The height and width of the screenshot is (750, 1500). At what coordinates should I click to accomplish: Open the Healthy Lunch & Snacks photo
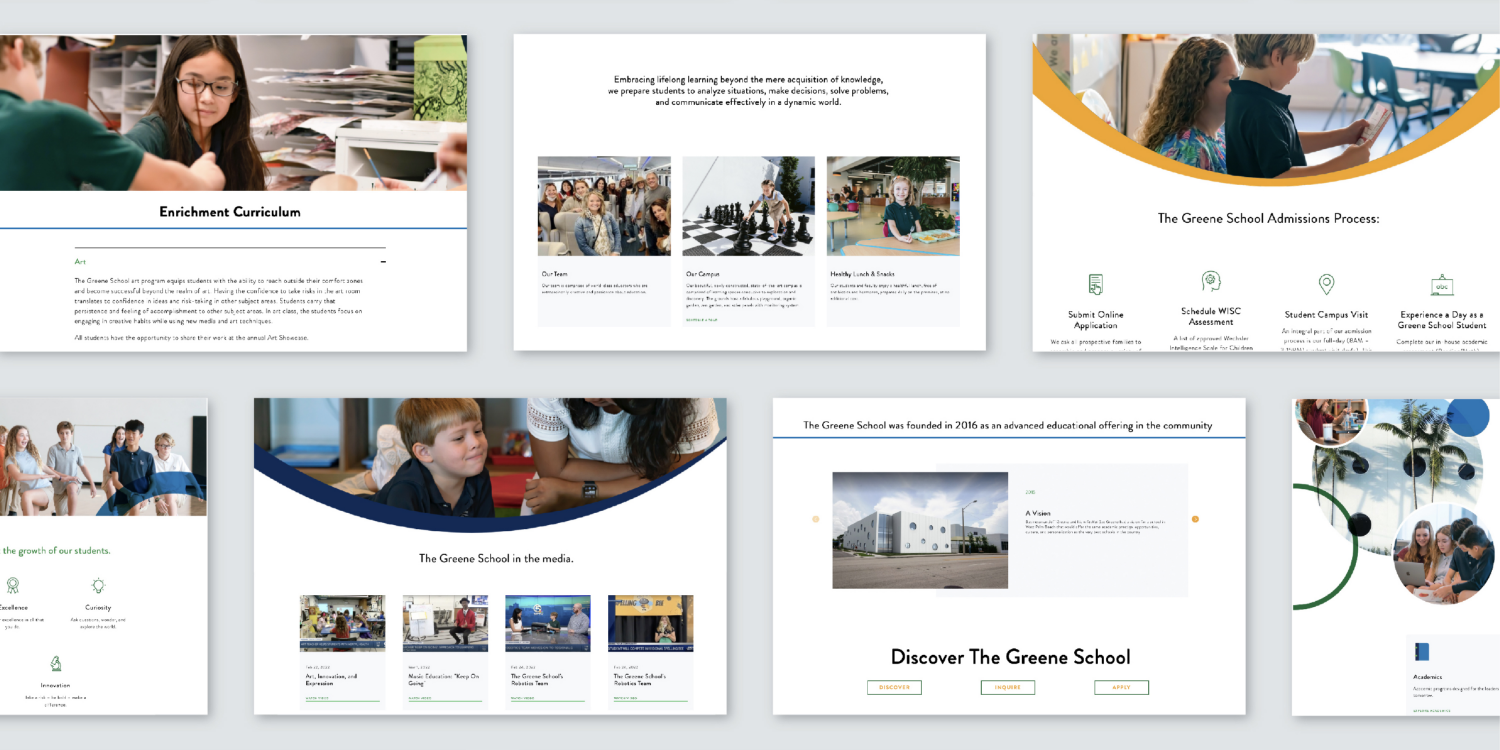point(893,206)
